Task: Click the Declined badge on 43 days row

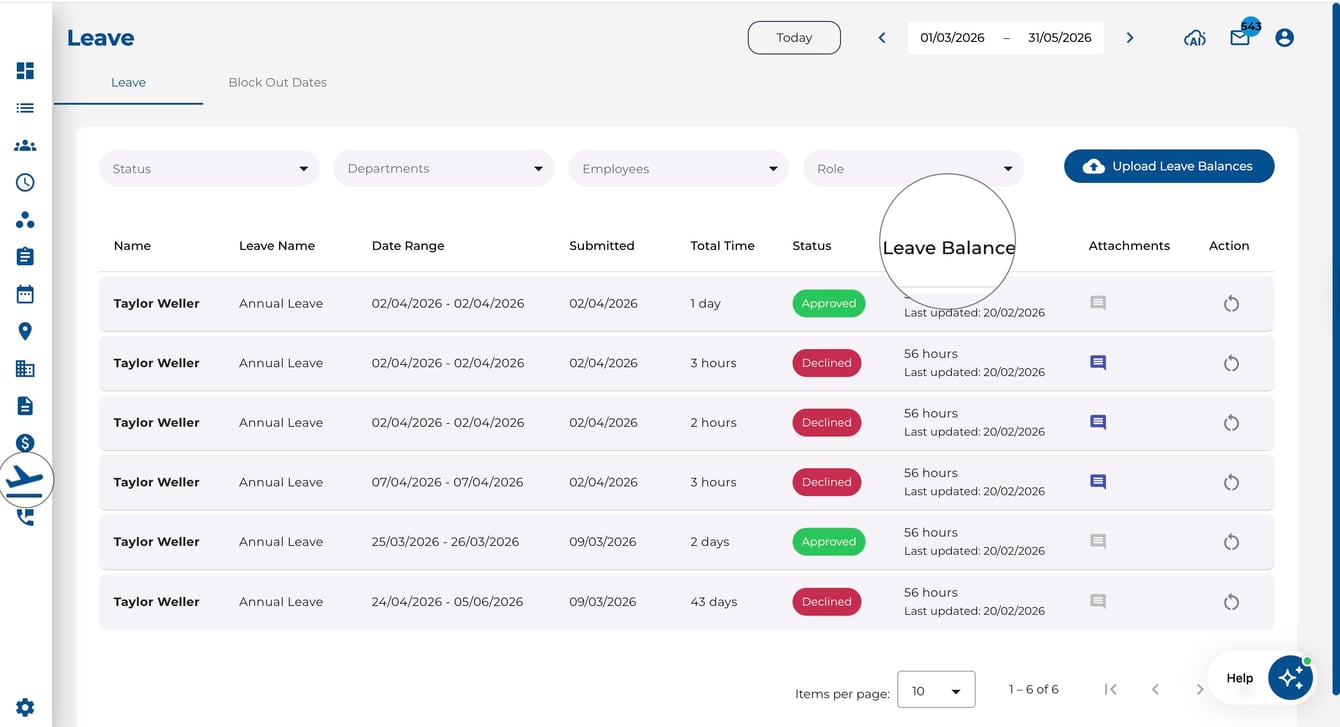Action: [x=826, y=602]
